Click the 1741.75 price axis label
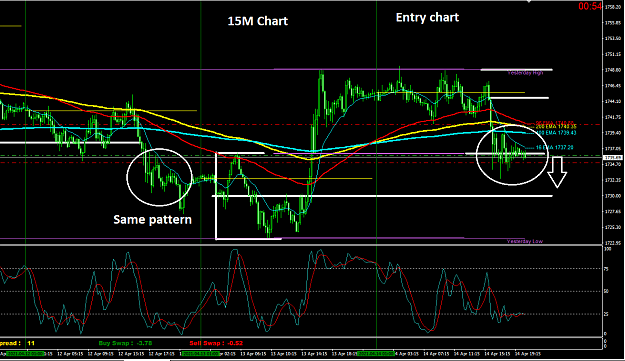Image resolution: width=625 pixels, height=361 pixels. tap(613, 117)
